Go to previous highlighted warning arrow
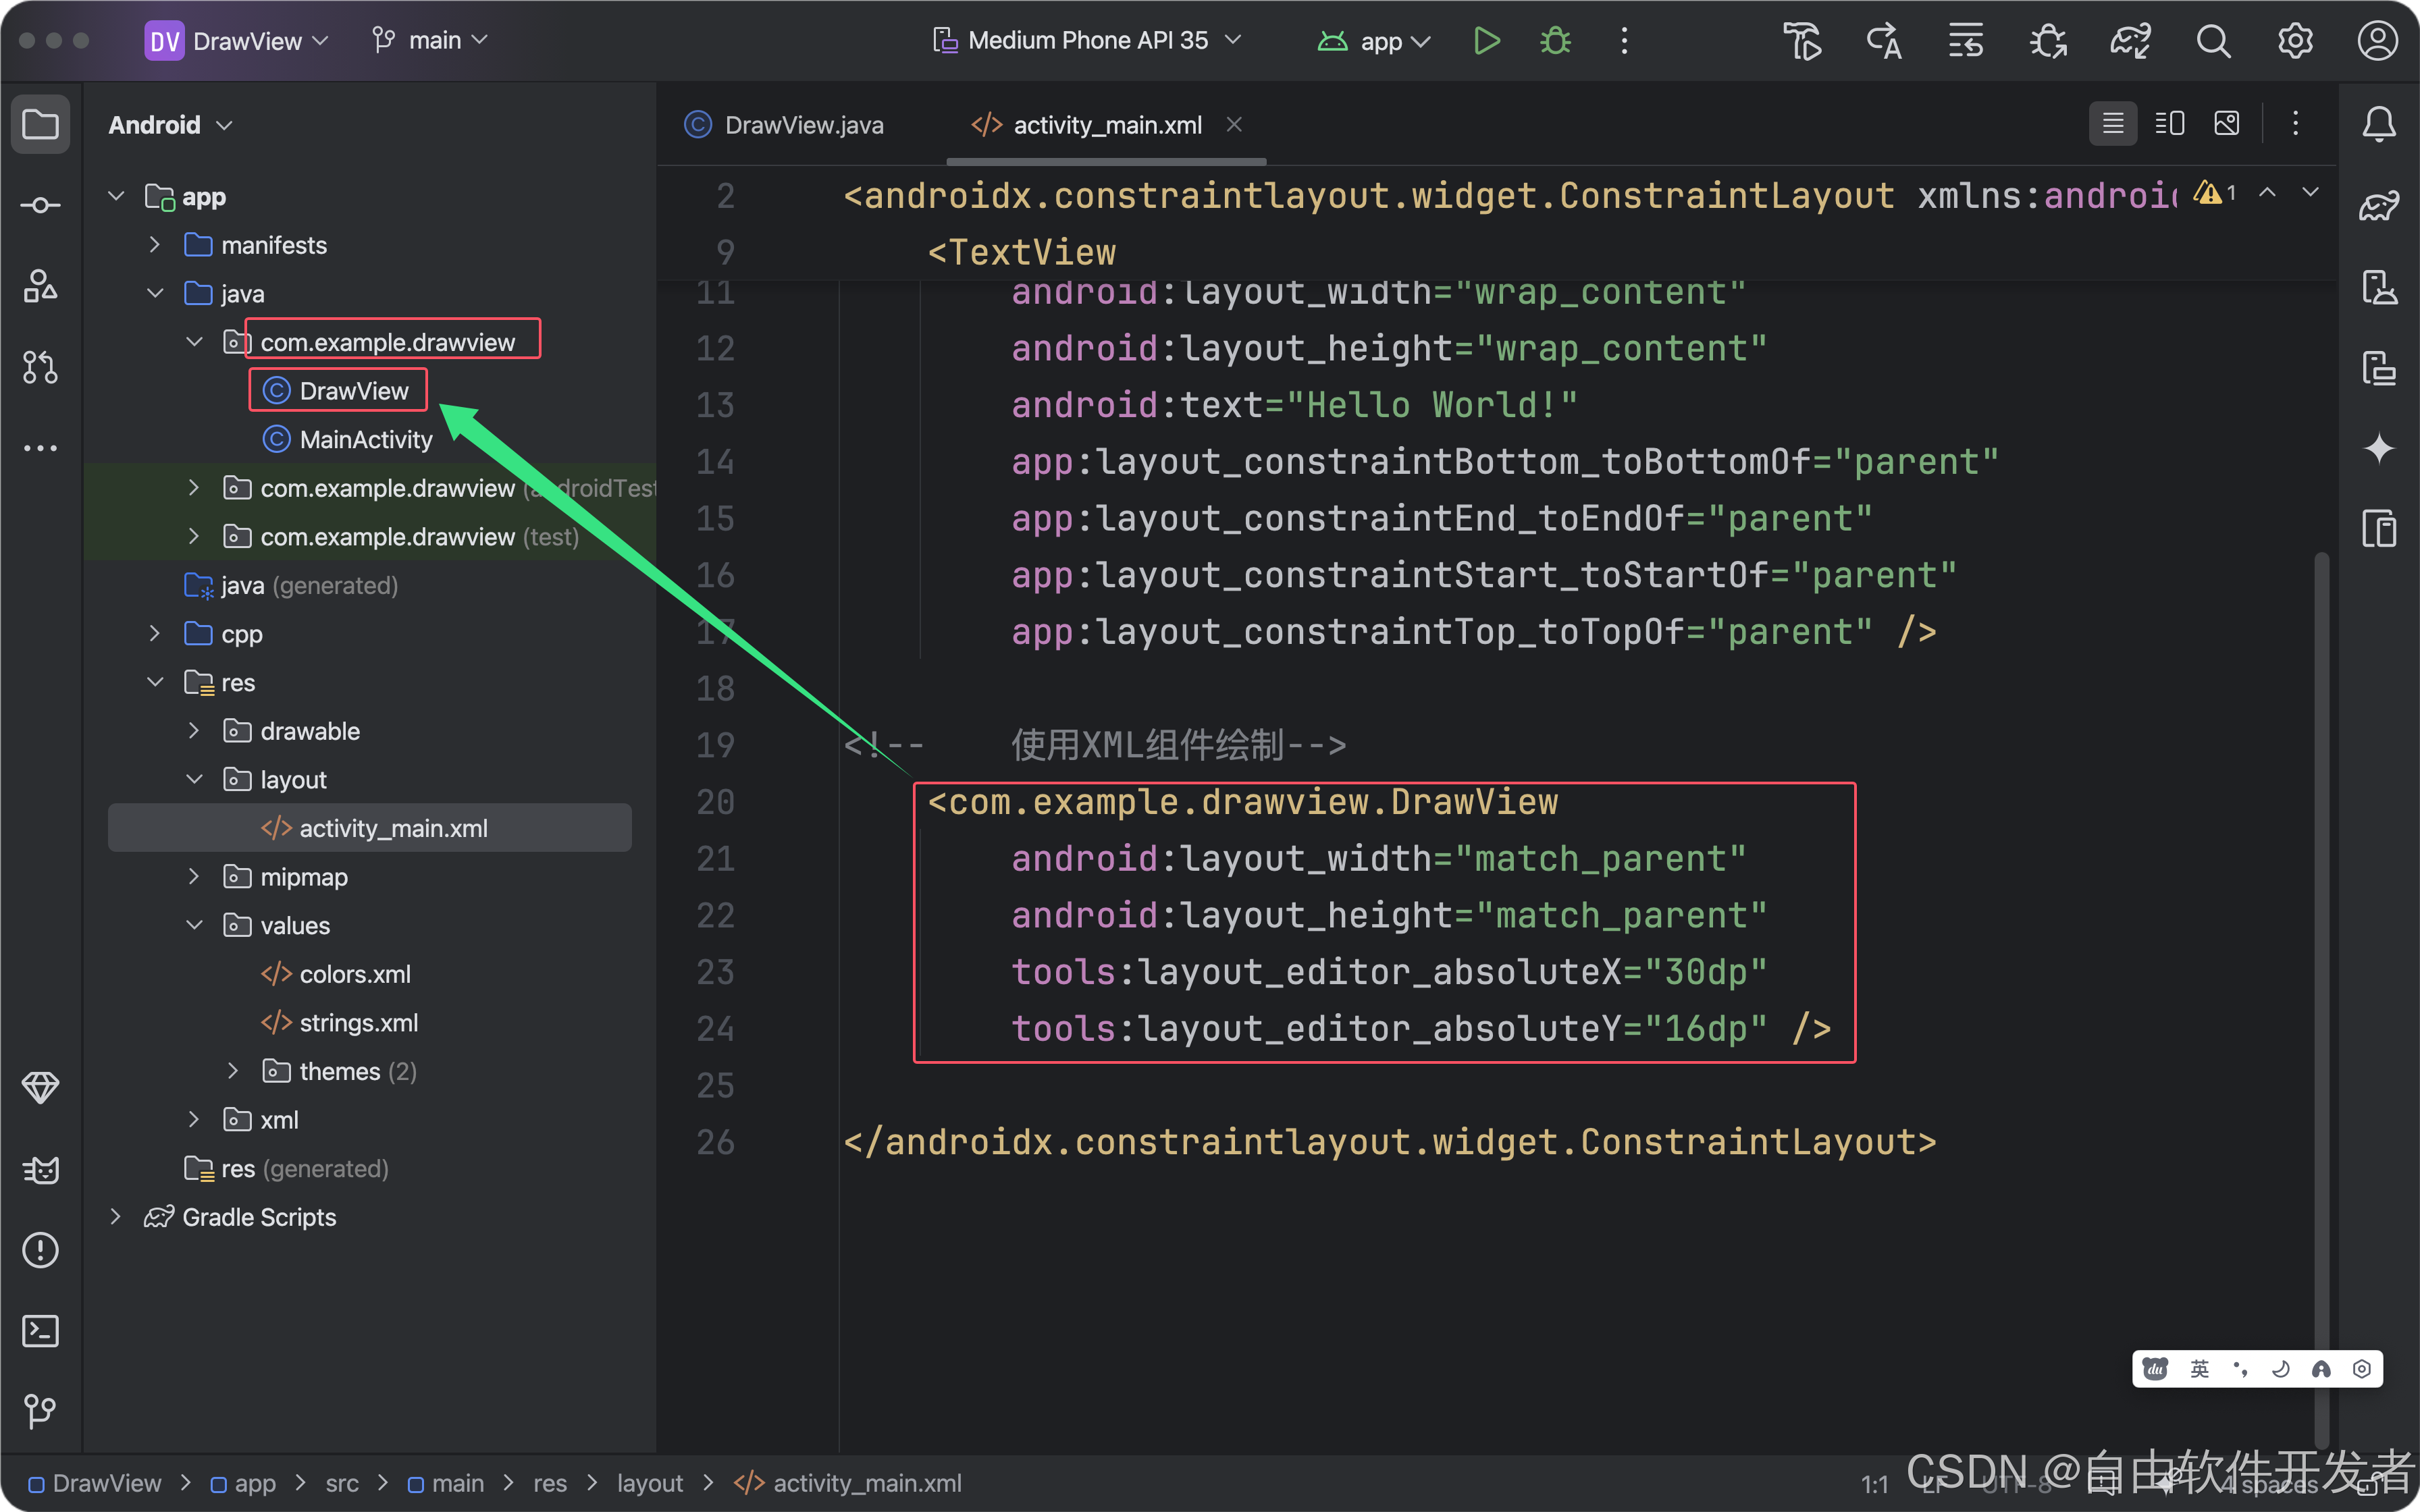Viewport: 2420px width, 1512px height. (x=2268, y=193)
